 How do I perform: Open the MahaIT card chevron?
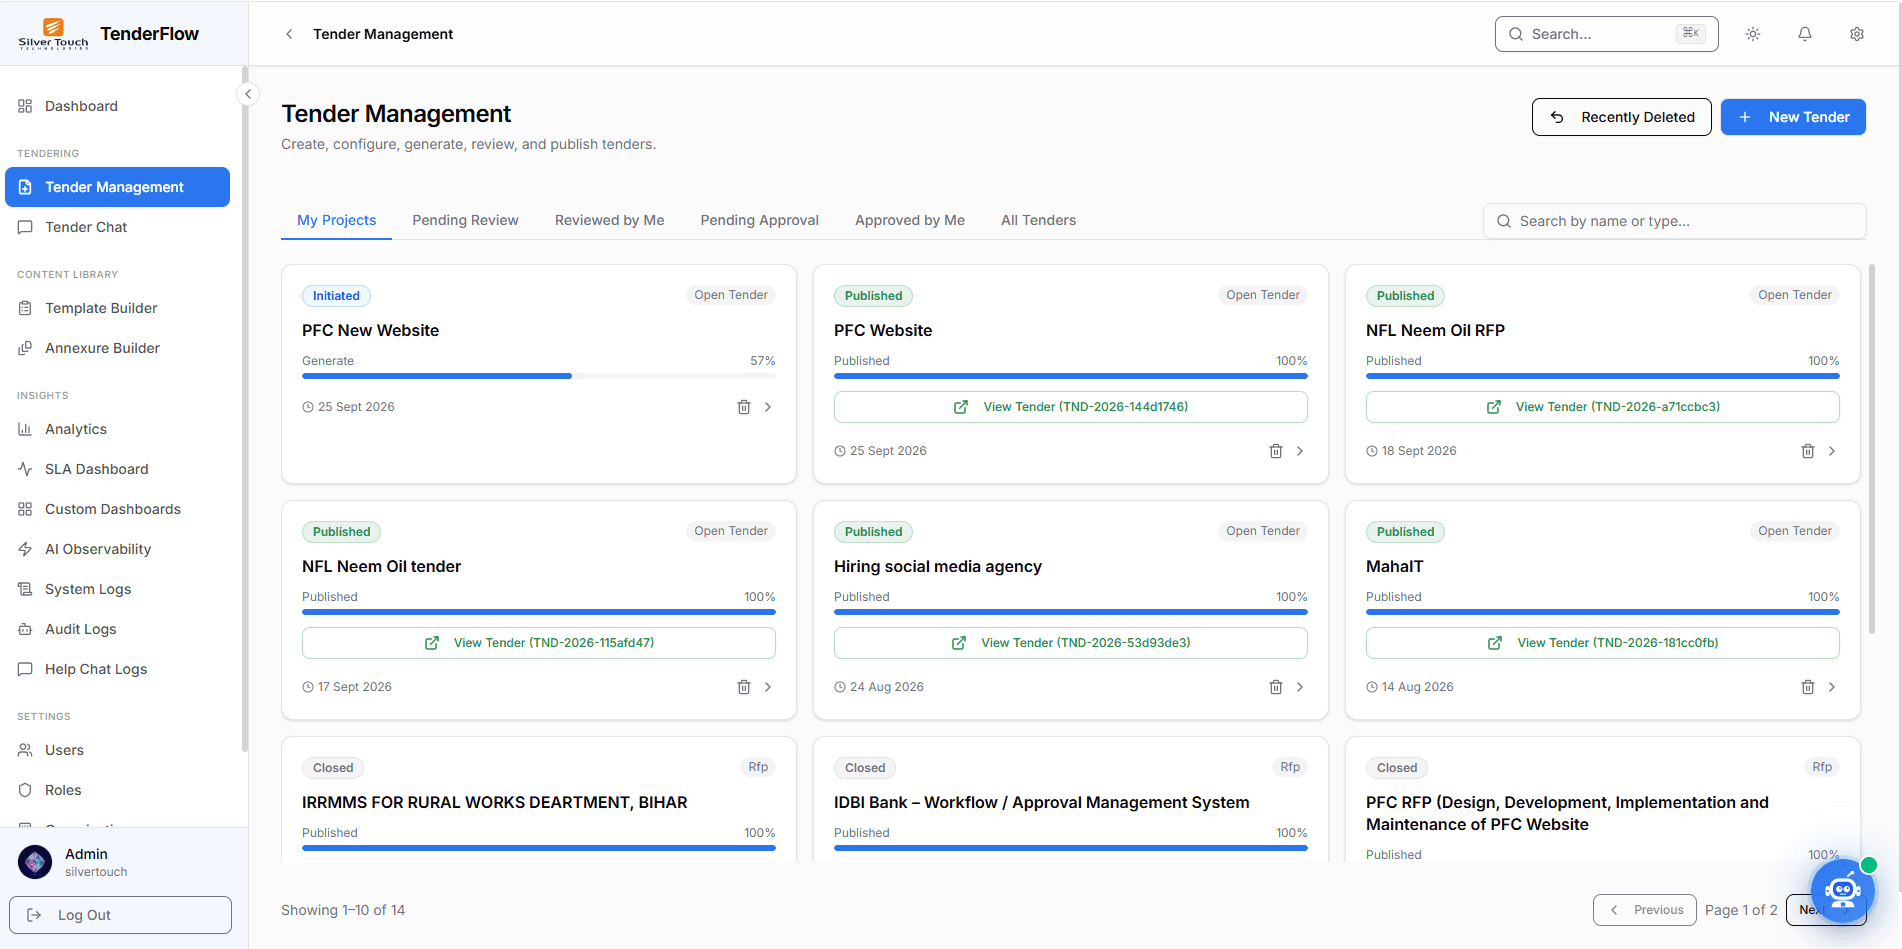point(1832,687)
